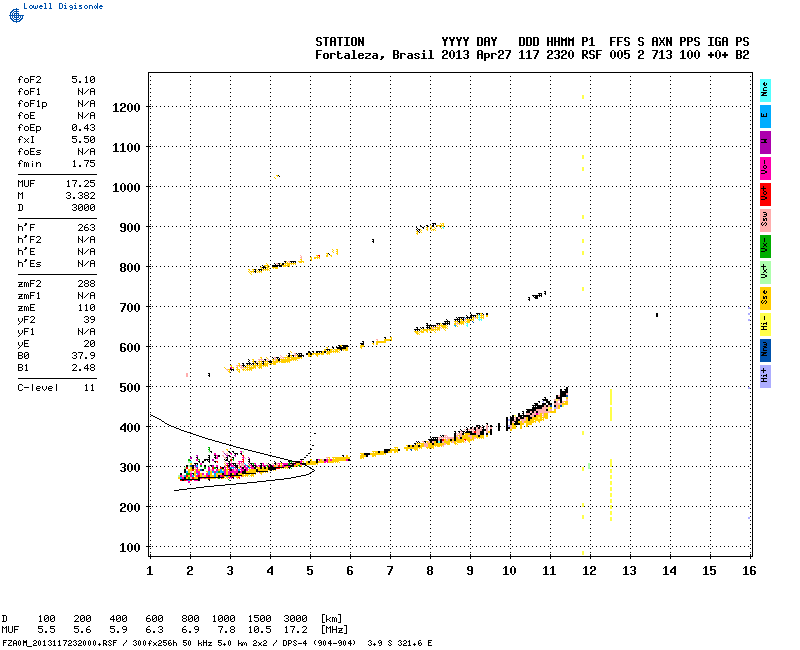800x650 pixels.
Task: Click the foF1p parameter label
Action: click(32, 104)
